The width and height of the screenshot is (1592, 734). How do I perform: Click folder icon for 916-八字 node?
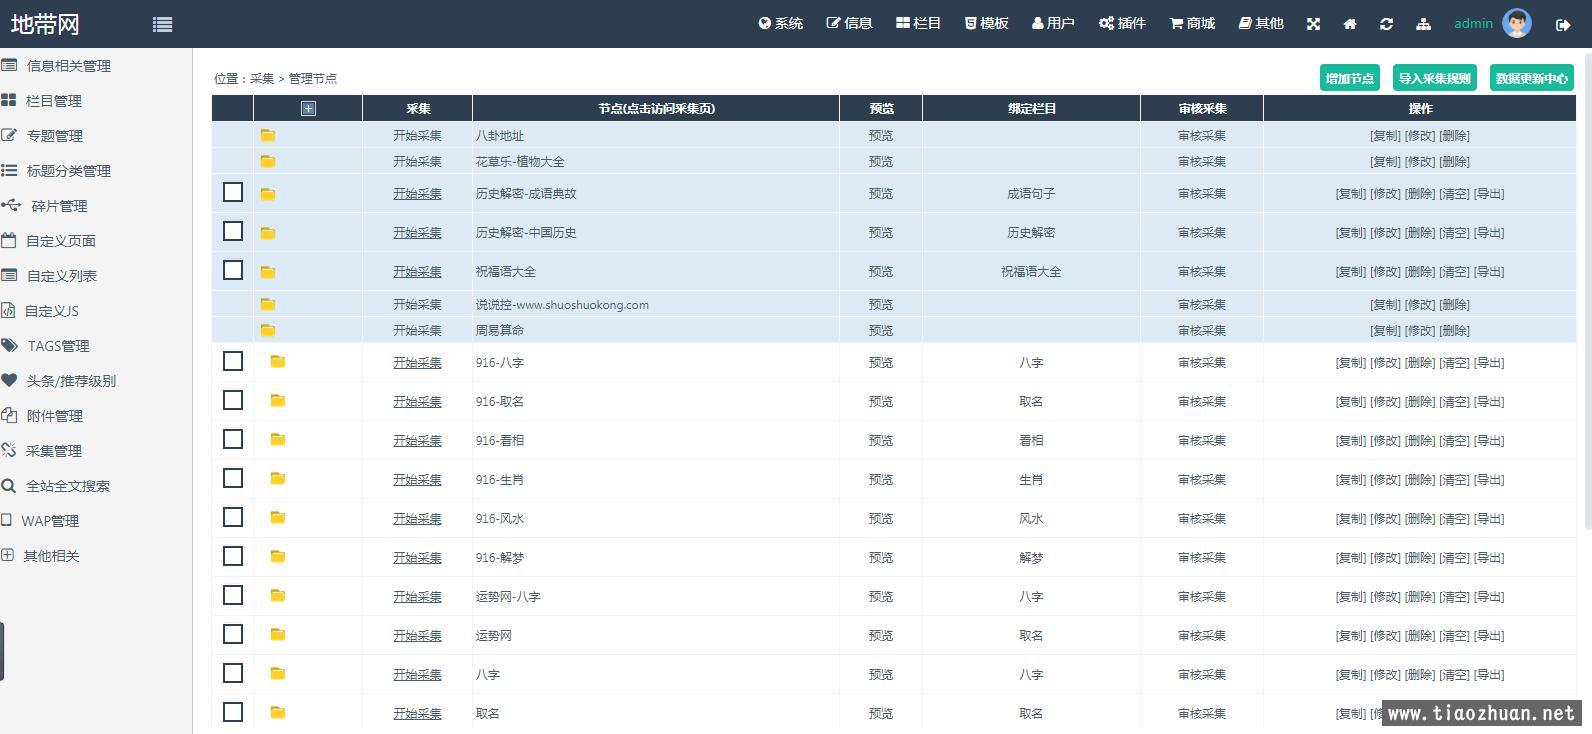[278, 362]
